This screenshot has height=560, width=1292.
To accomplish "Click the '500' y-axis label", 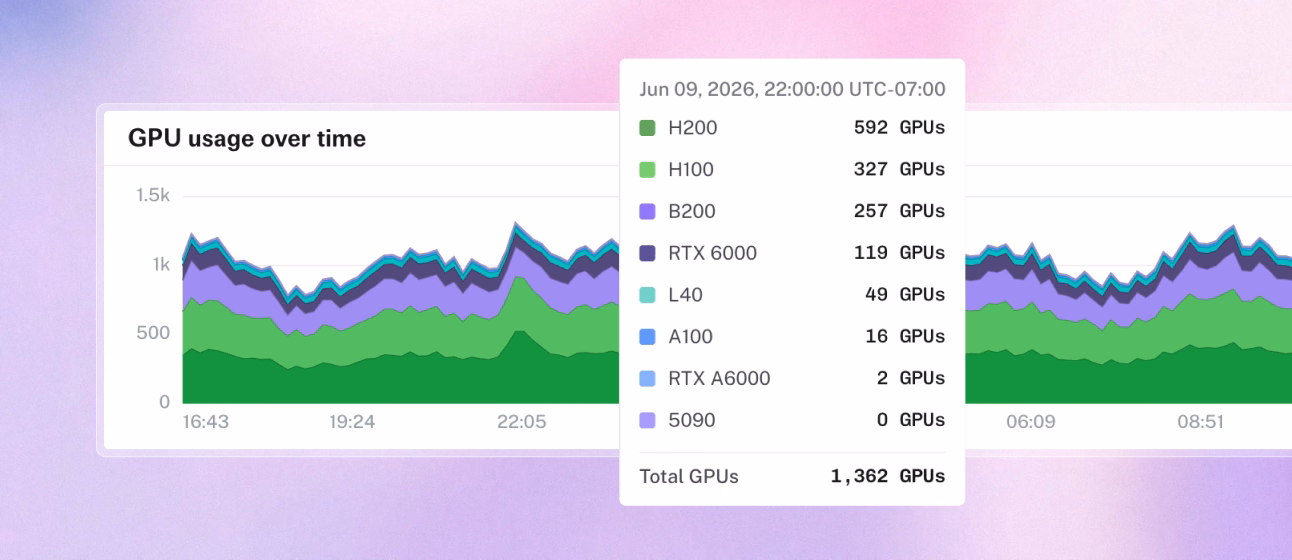I will coord(153,333).
